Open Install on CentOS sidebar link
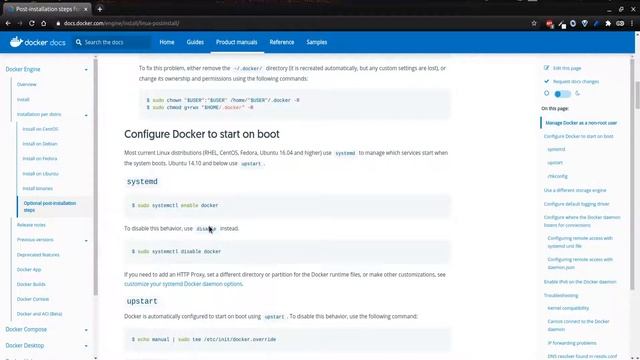The width and height of the screenshot is (640, 360). 40,129
